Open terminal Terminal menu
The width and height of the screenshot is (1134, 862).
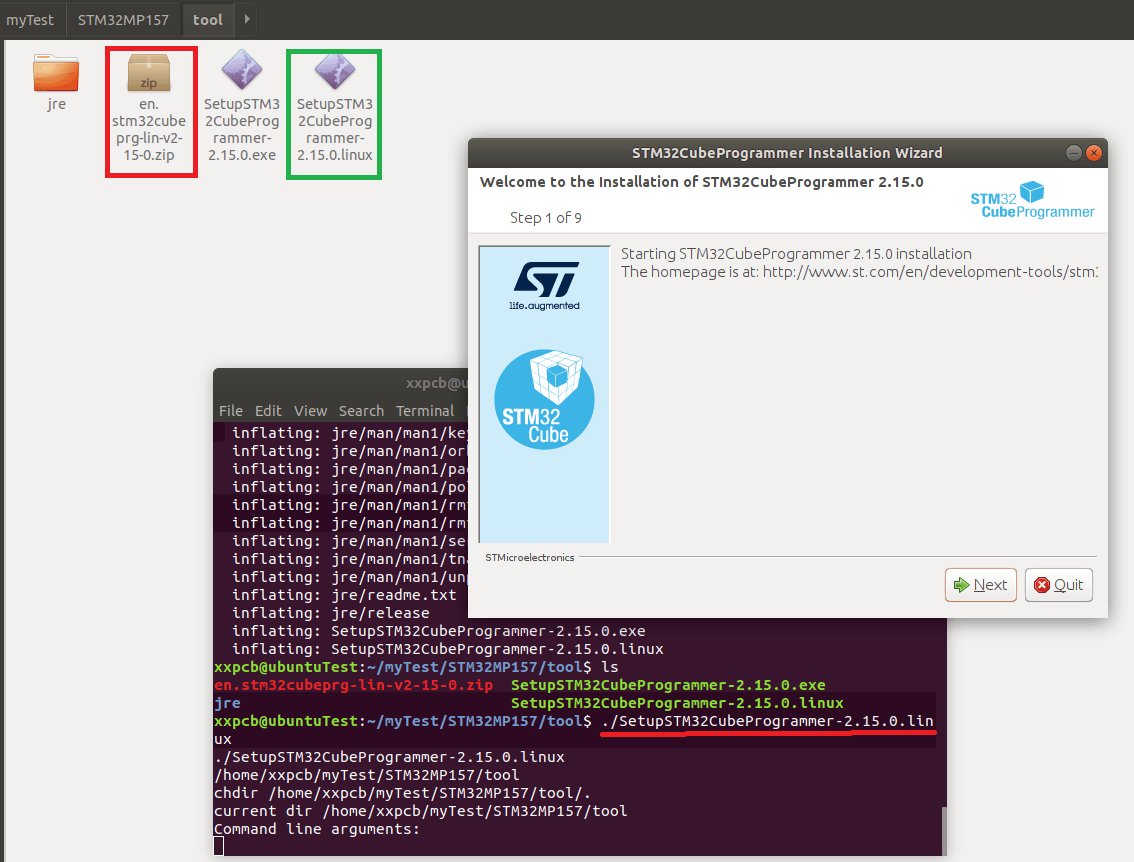[425, 411]
